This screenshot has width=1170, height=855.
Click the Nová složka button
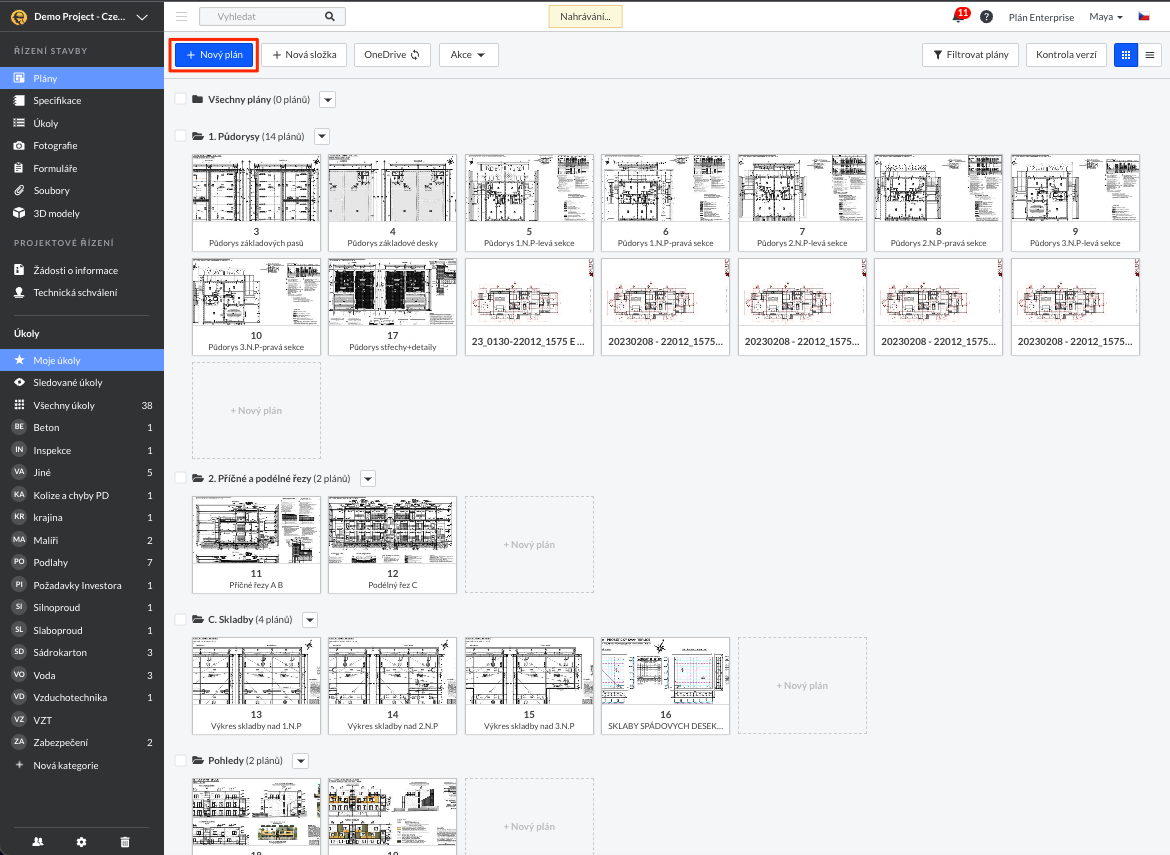304,54
